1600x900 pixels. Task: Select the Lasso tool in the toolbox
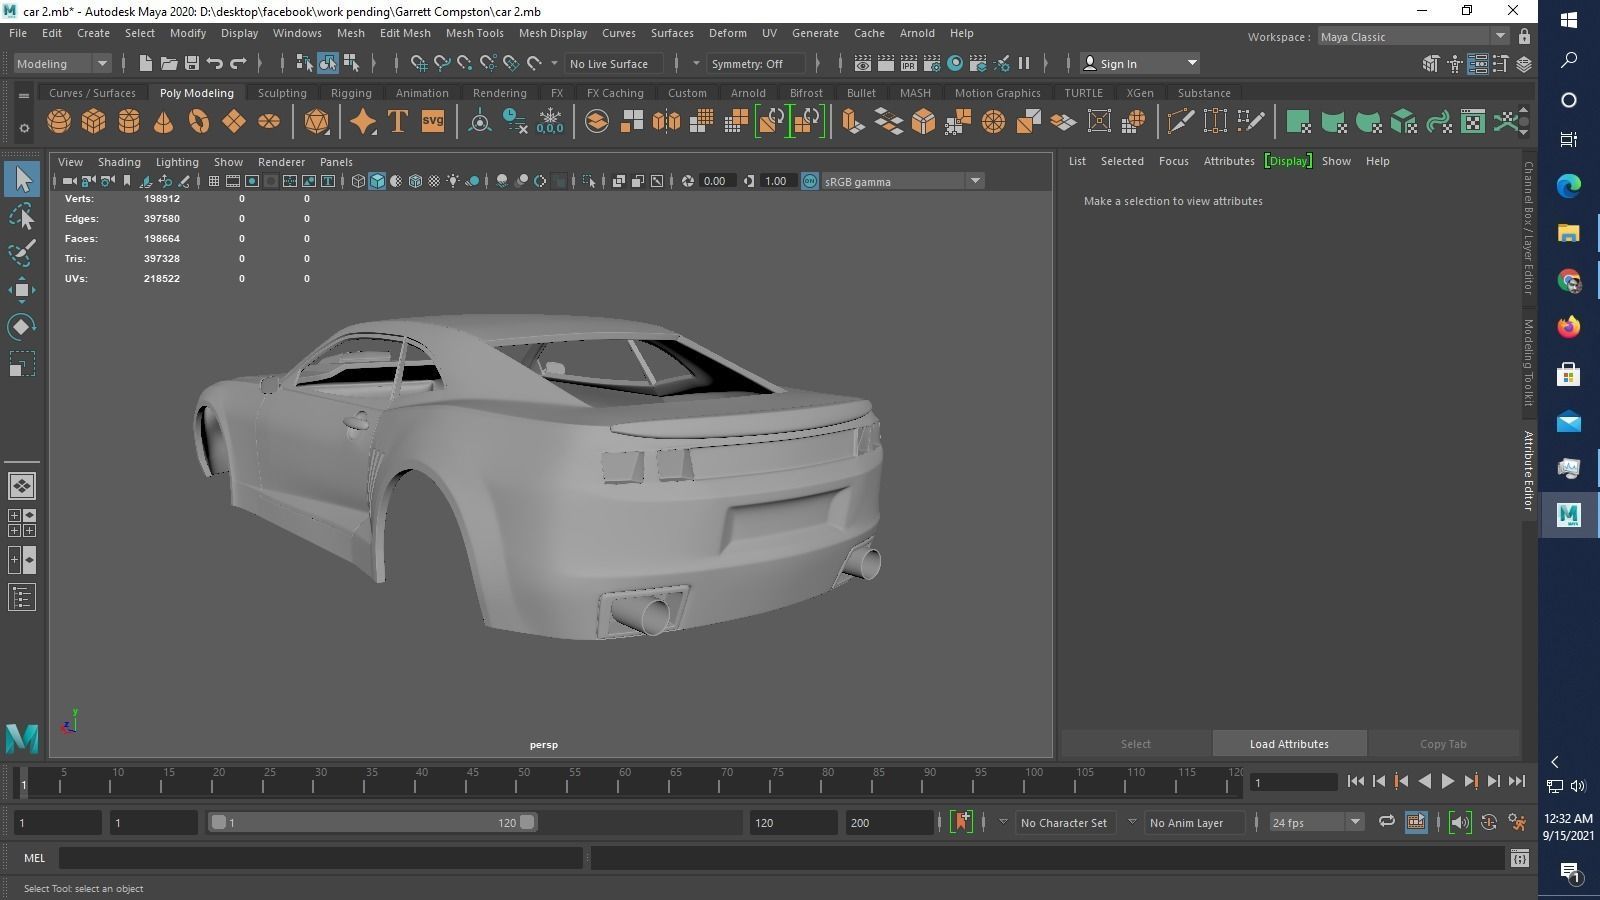tap(22, 217)
